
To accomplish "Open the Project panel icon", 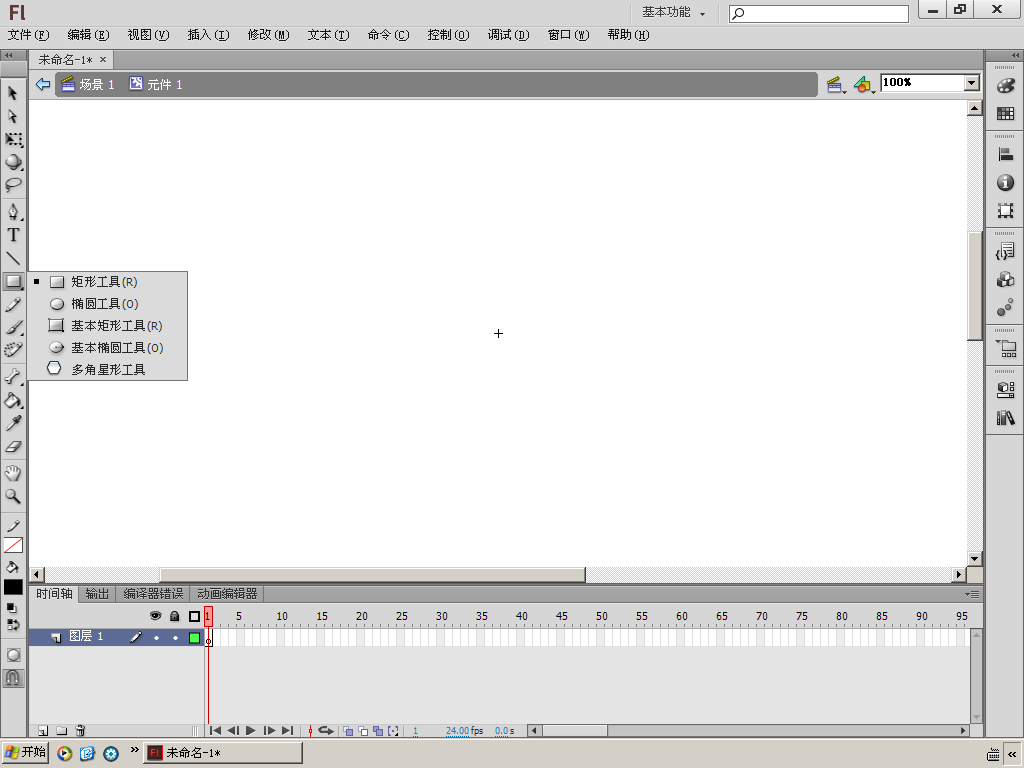I will [x=1006, y=349].
